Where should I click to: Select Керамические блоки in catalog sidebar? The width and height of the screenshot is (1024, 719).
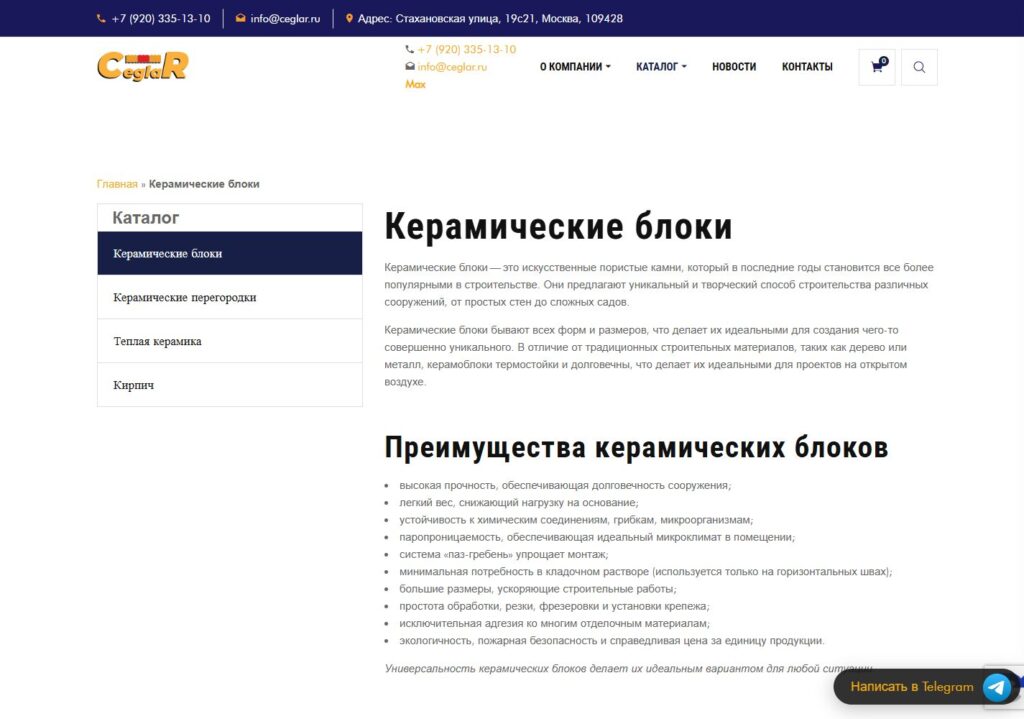click(230, 253)
